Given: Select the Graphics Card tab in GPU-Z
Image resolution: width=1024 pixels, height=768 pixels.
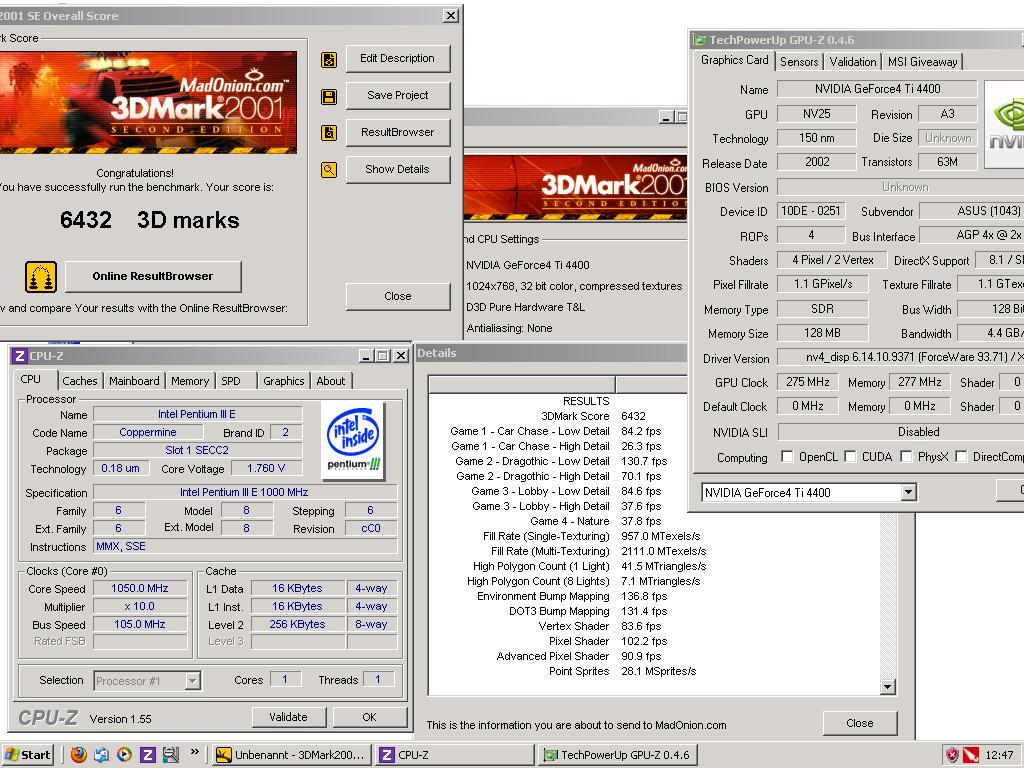Looking at the screenshot, I should 734,60.
